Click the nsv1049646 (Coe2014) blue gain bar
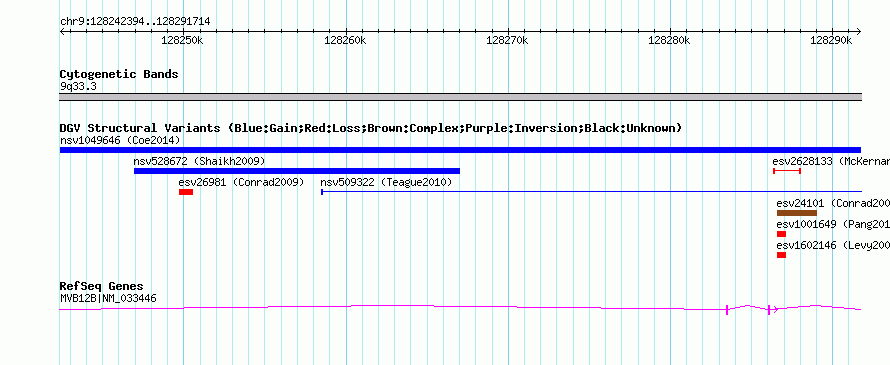The width and height of the screenshot is (890, 365). tap(460, 150)
